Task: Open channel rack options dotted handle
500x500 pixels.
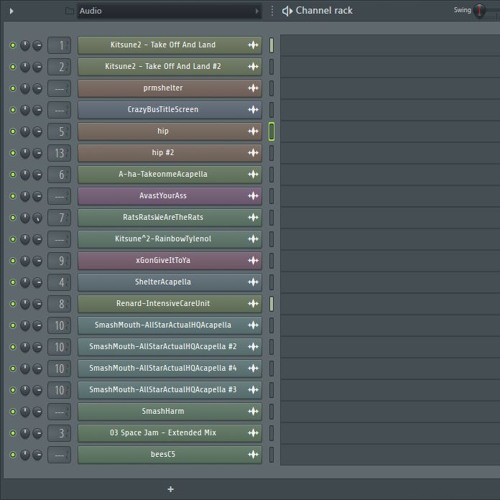Action: point(272,11)
